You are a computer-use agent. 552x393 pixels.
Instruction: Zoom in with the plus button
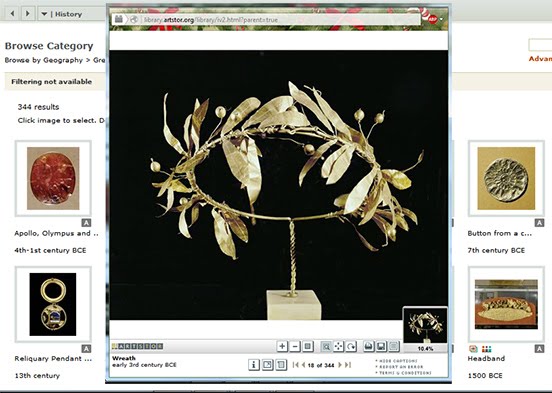pyautogui.click(x=282, y=347)
